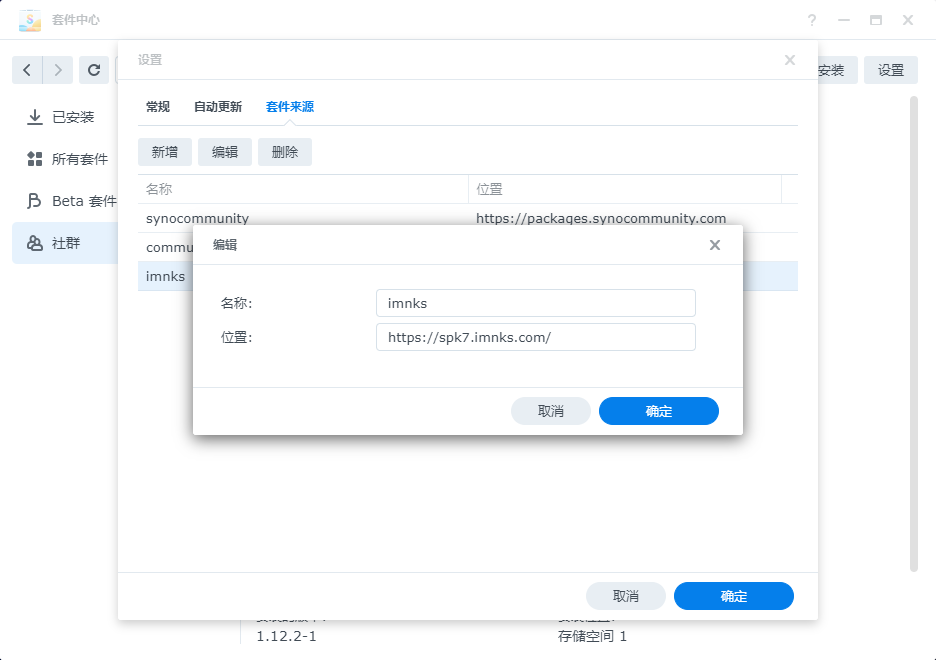Close the 设置 dialog with X

pos(790,60)
